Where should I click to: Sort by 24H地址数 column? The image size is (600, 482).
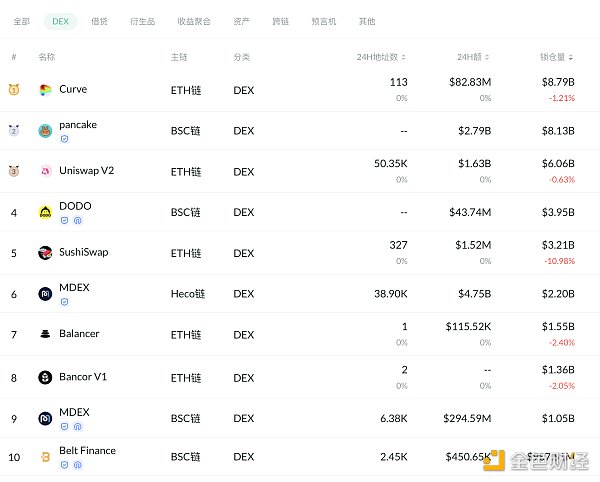pyautogui.click(x=381, y=57)
